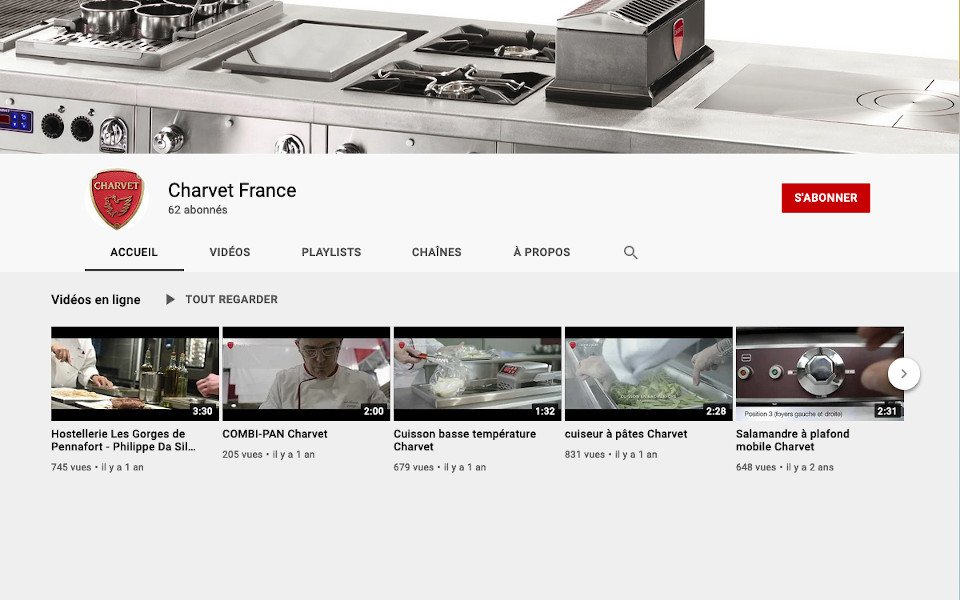Open the À PROPOS tab
Image resolution: width=960 pixels, height=600 pixels.
pos(542,252)
